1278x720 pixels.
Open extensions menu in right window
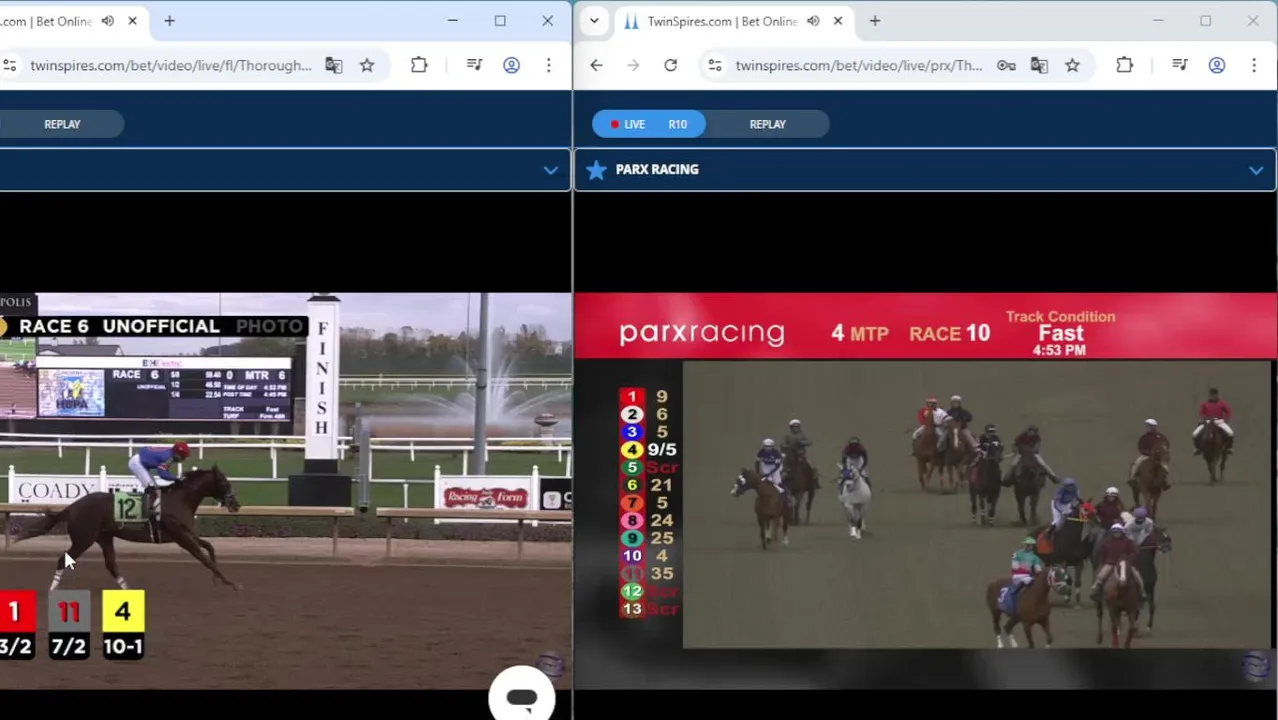point(1125,65)
